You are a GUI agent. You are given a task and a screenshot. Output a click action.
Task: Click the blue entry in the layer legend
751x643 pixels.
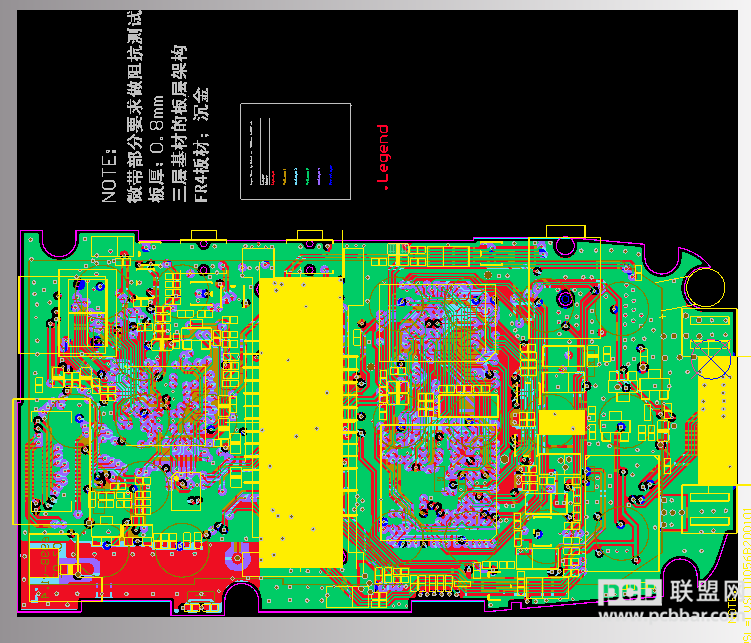click(x=331, y=175)
